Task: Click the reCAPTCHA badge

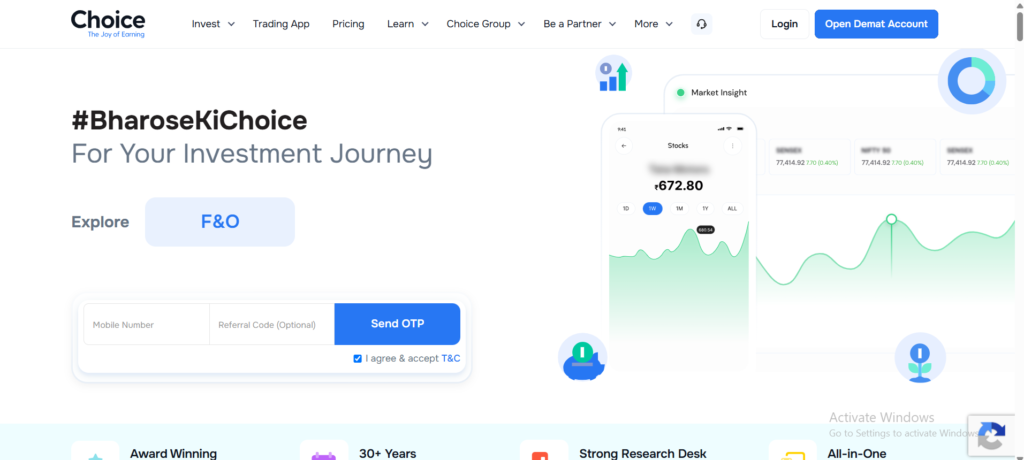Action: [x=993, y=434]
